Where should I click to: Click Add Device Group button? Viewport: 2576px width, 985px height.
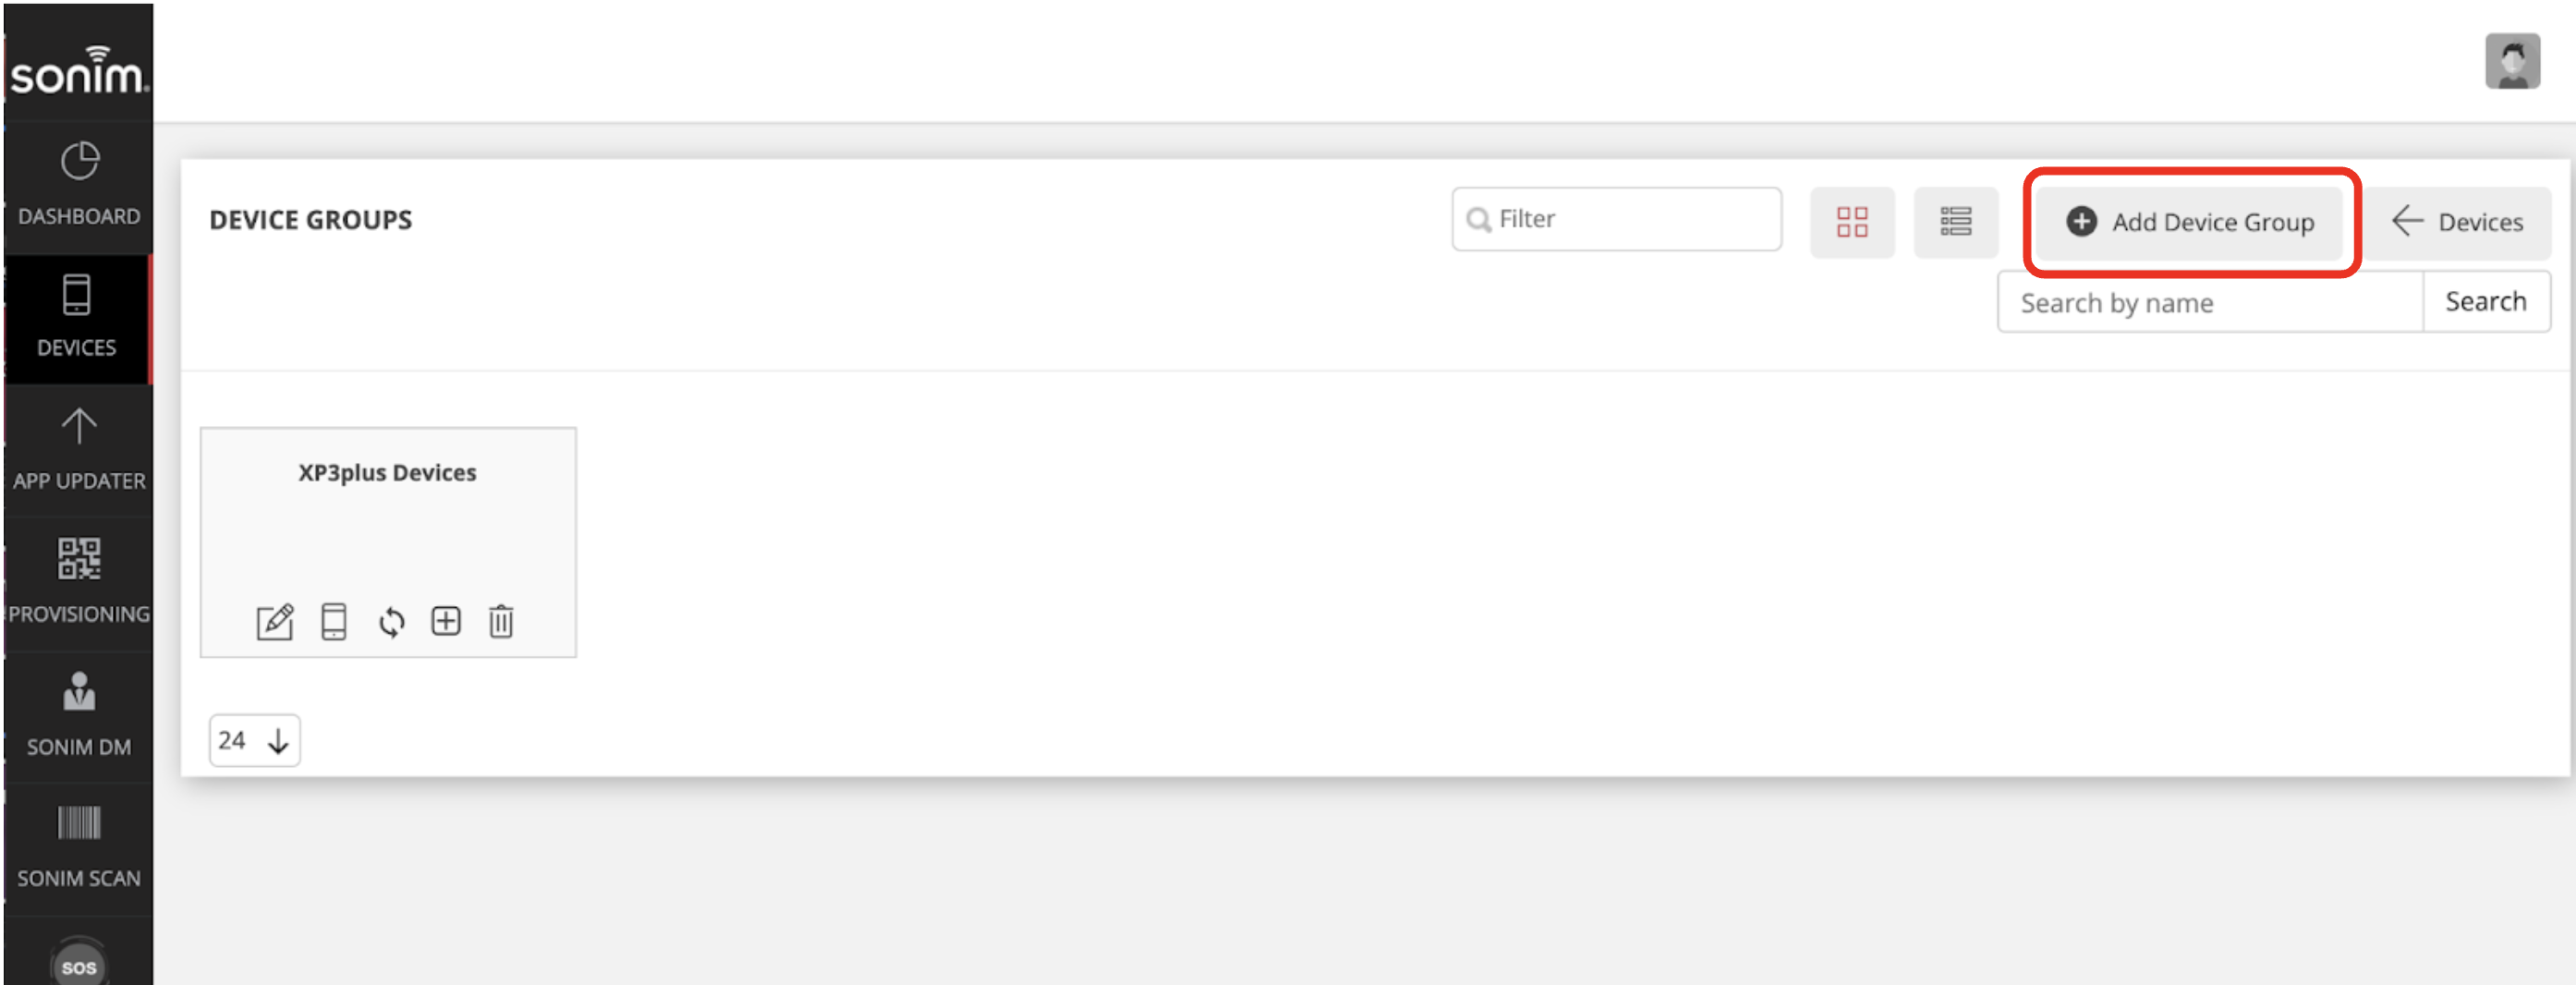[2190, 222]
